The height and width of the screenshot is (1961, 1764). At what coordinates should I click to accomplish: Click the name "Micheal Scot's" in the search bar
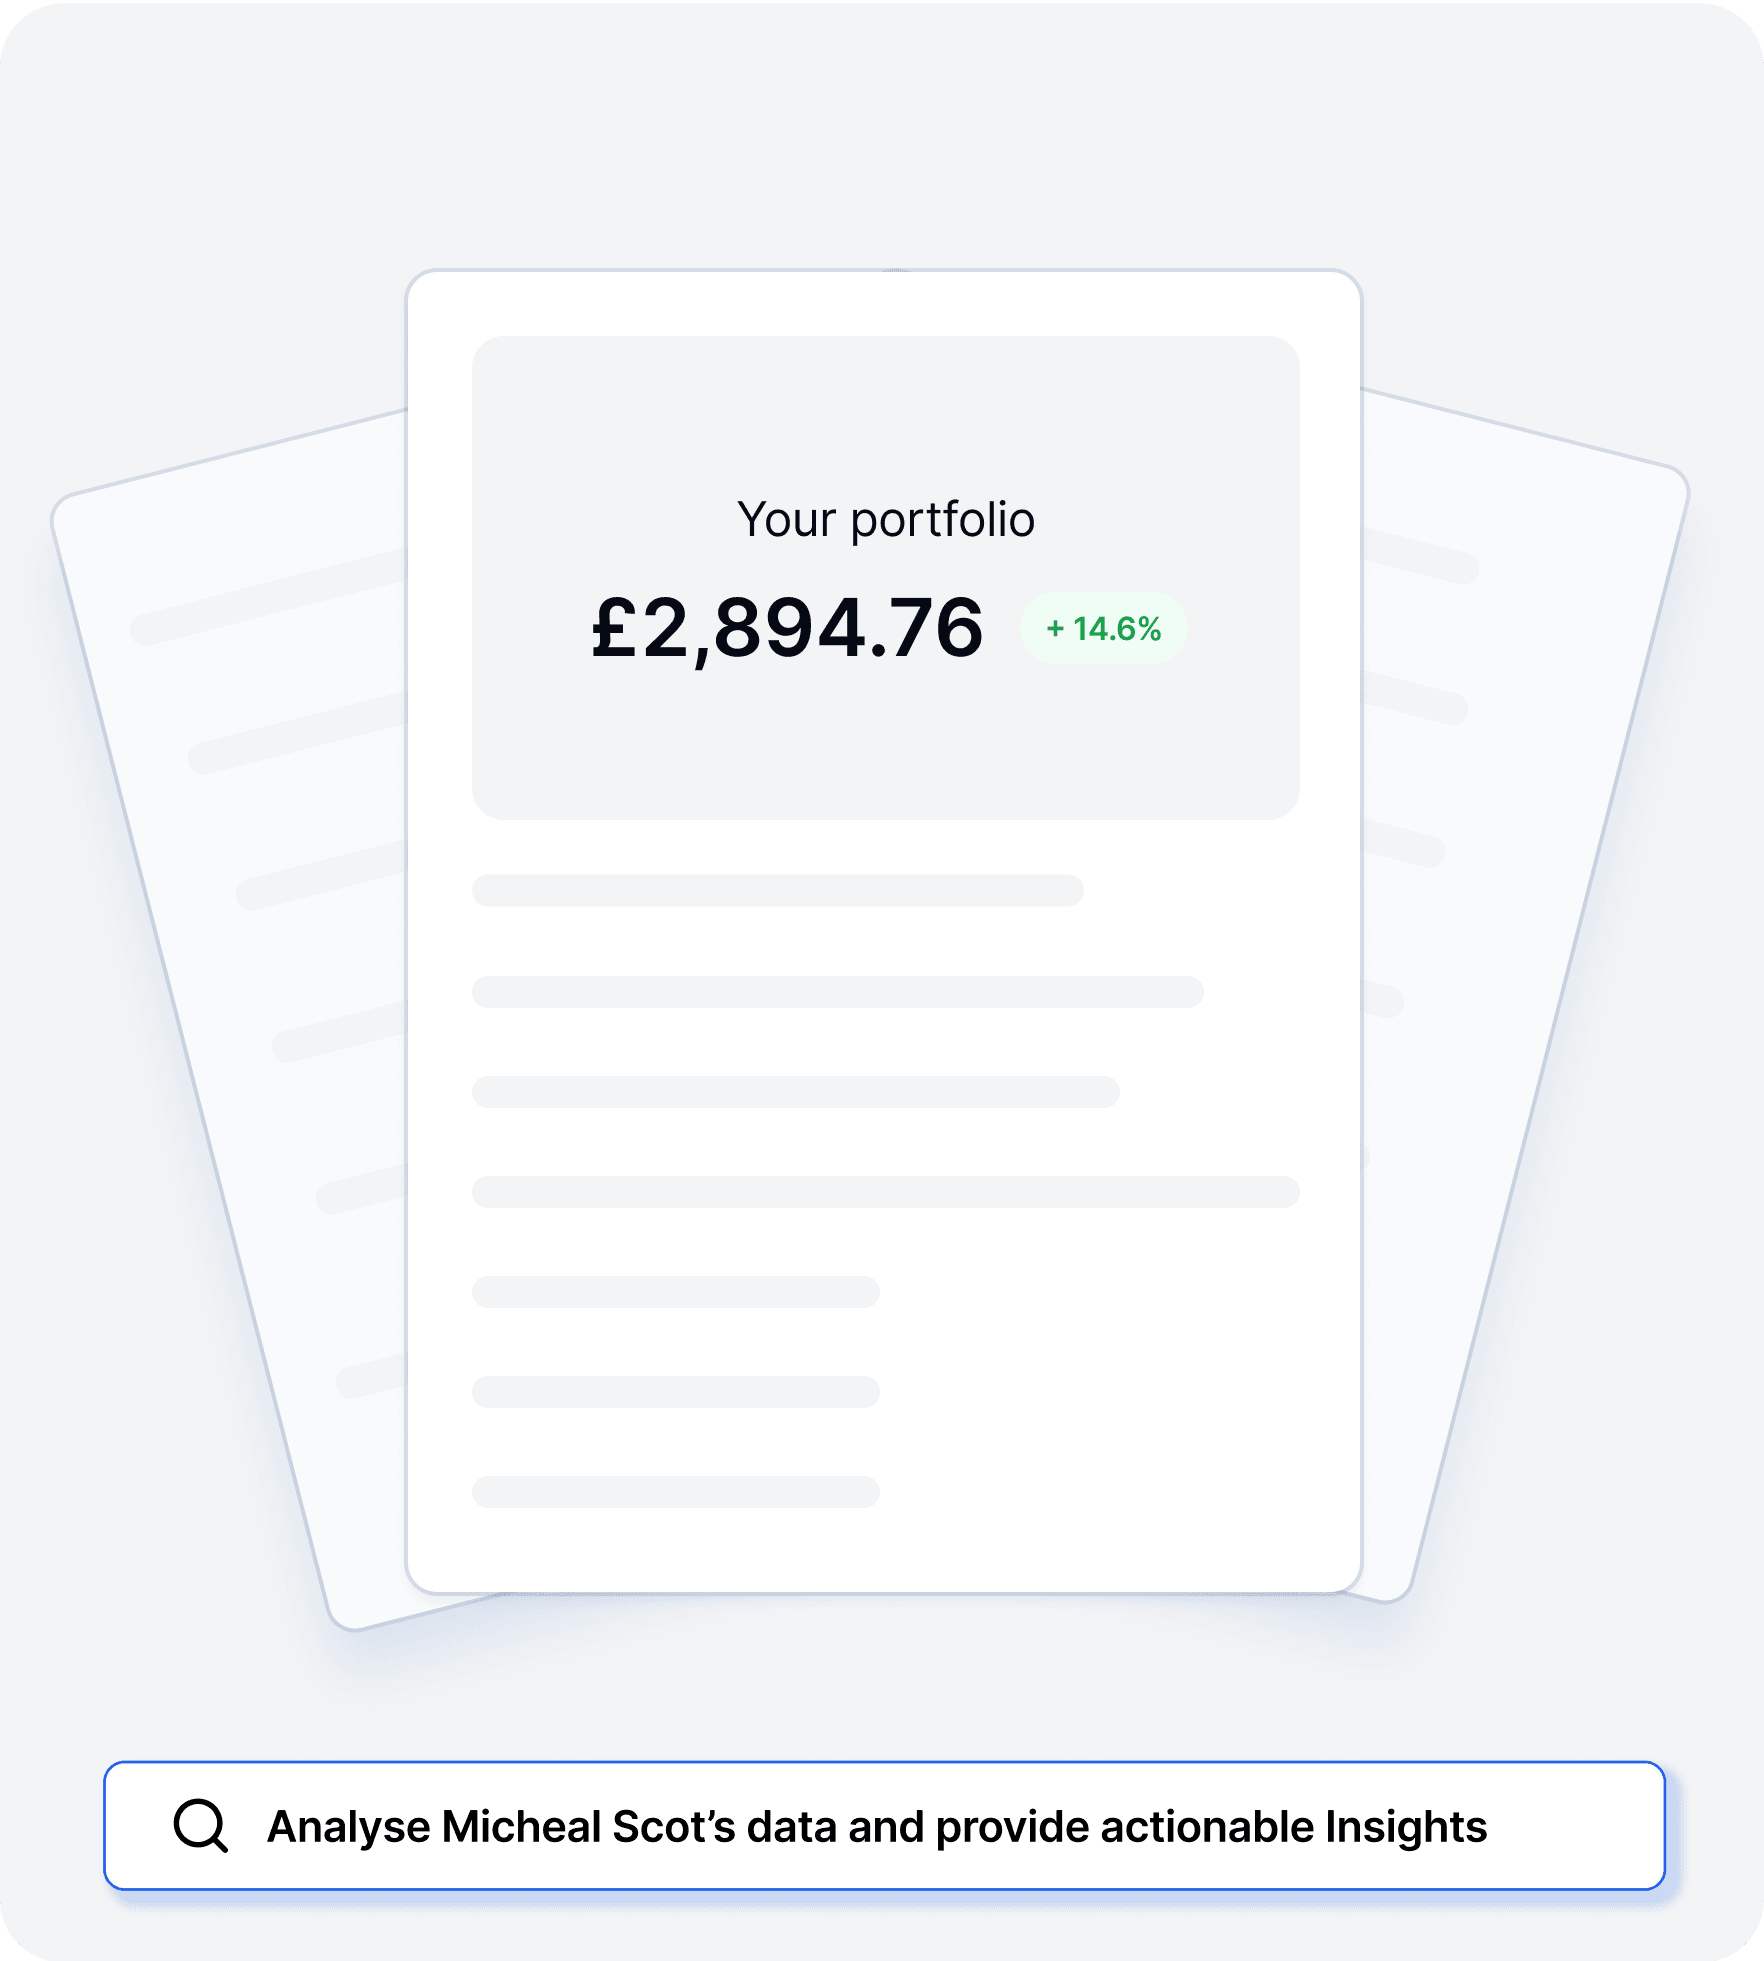click(589, 1827)
